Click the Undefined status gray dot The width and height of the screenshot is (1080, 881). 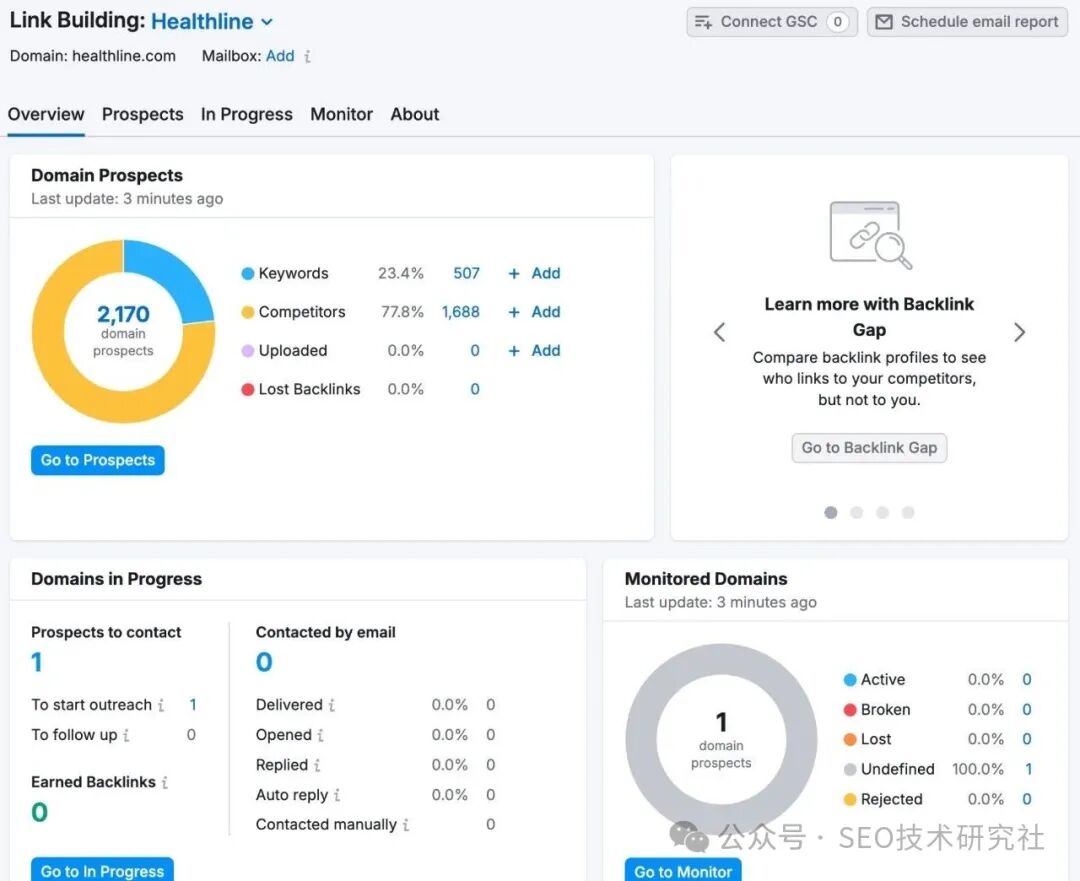click(850, 769)
